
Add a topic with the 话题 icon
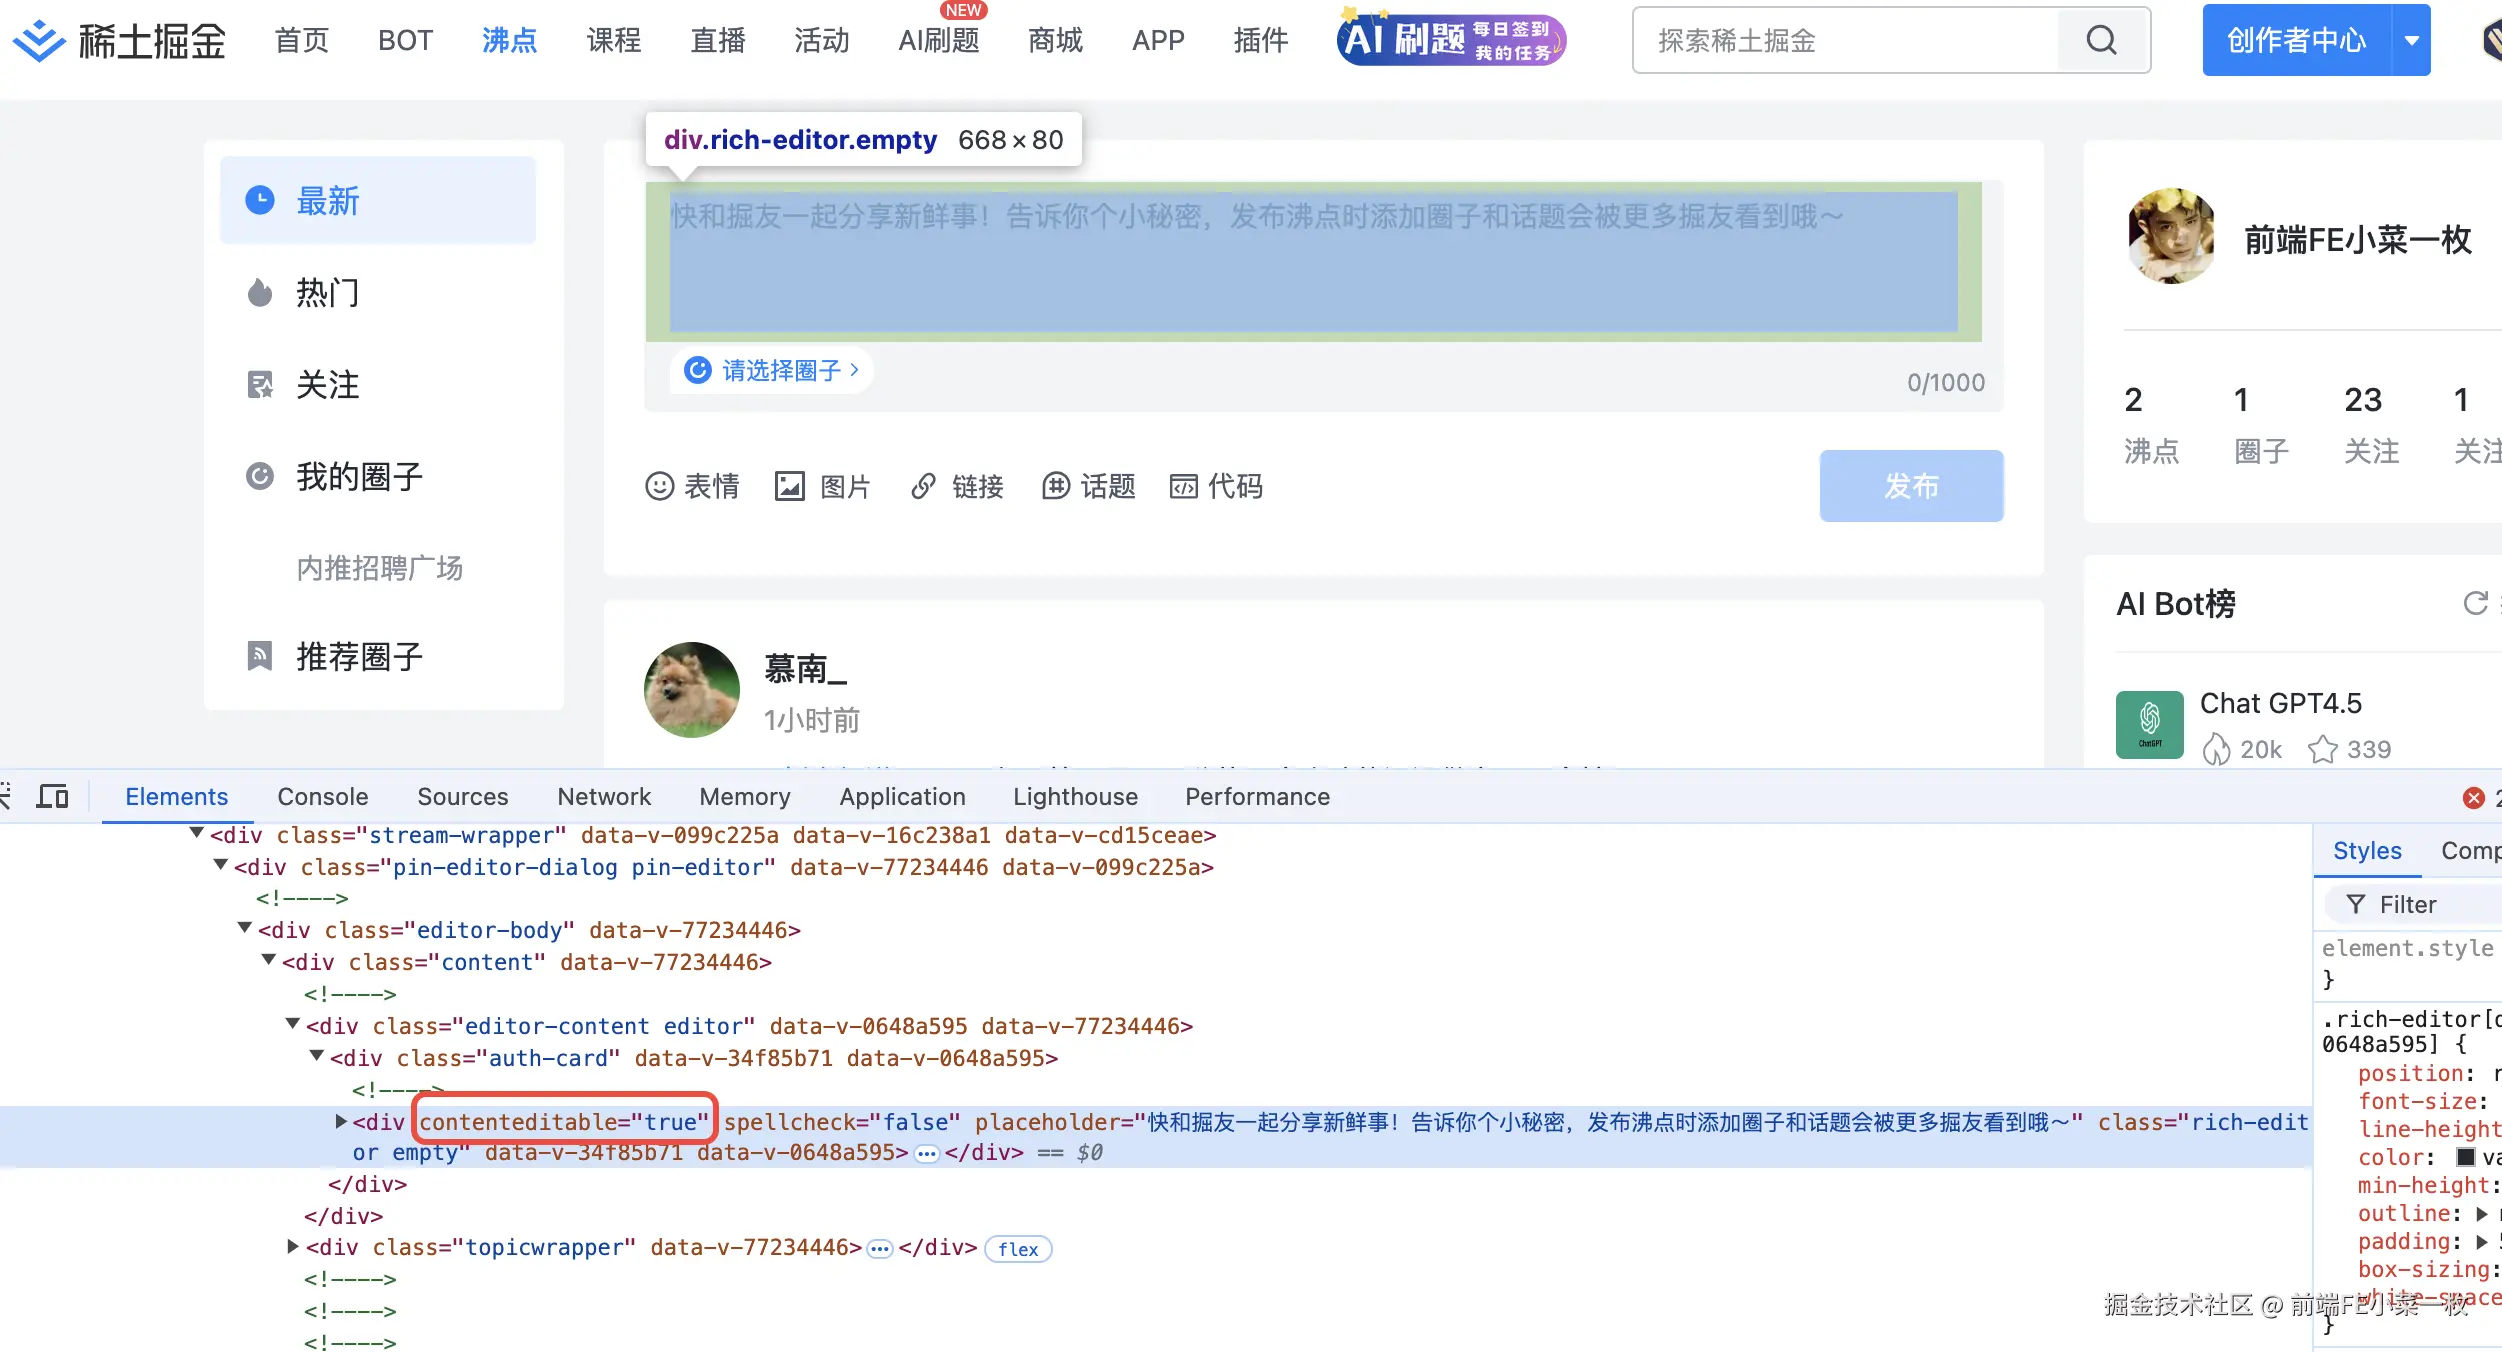click(x=1056, y=486)
